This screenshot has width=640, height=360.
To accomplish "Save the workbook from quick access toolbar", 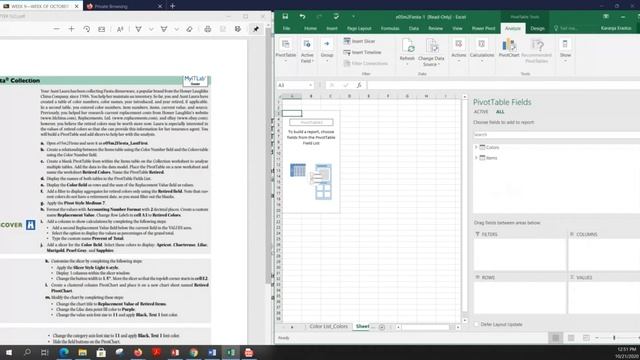I will coord(285,16).
